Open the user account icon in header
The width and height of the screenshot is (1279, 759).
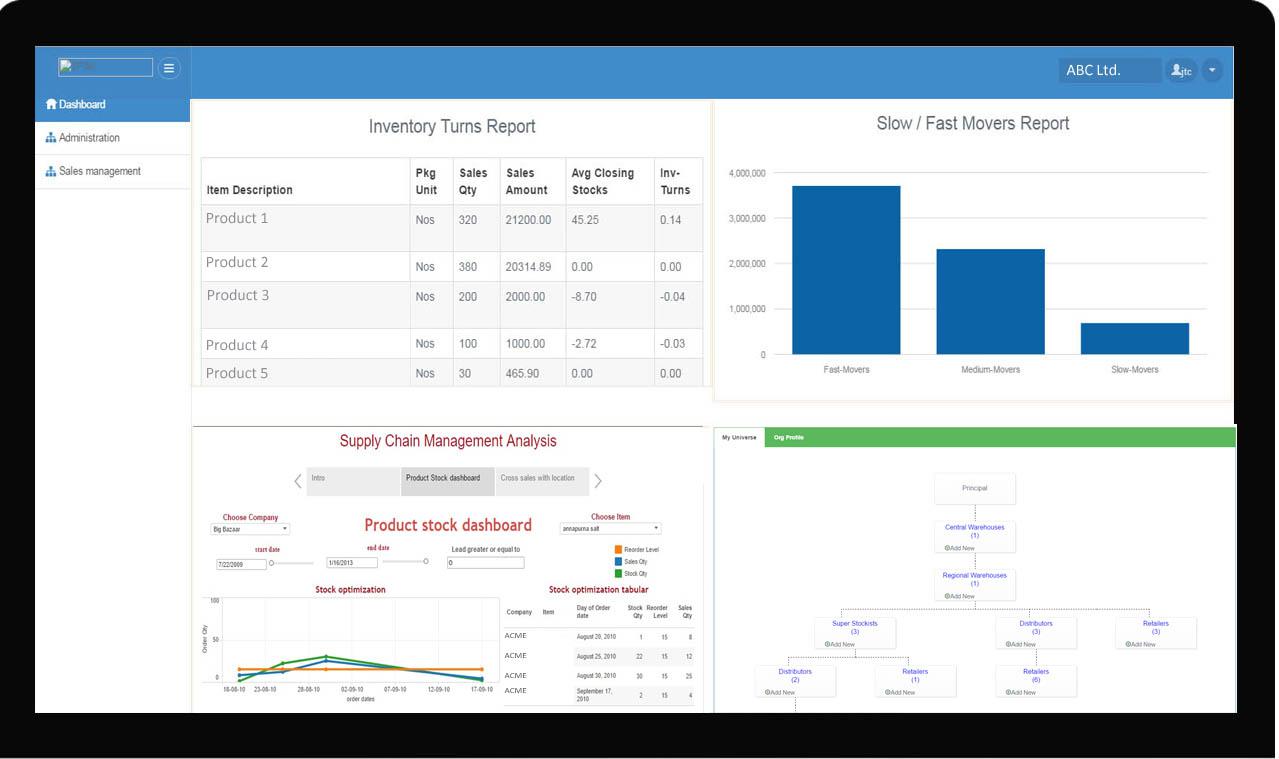click(x=1181, y=71)
